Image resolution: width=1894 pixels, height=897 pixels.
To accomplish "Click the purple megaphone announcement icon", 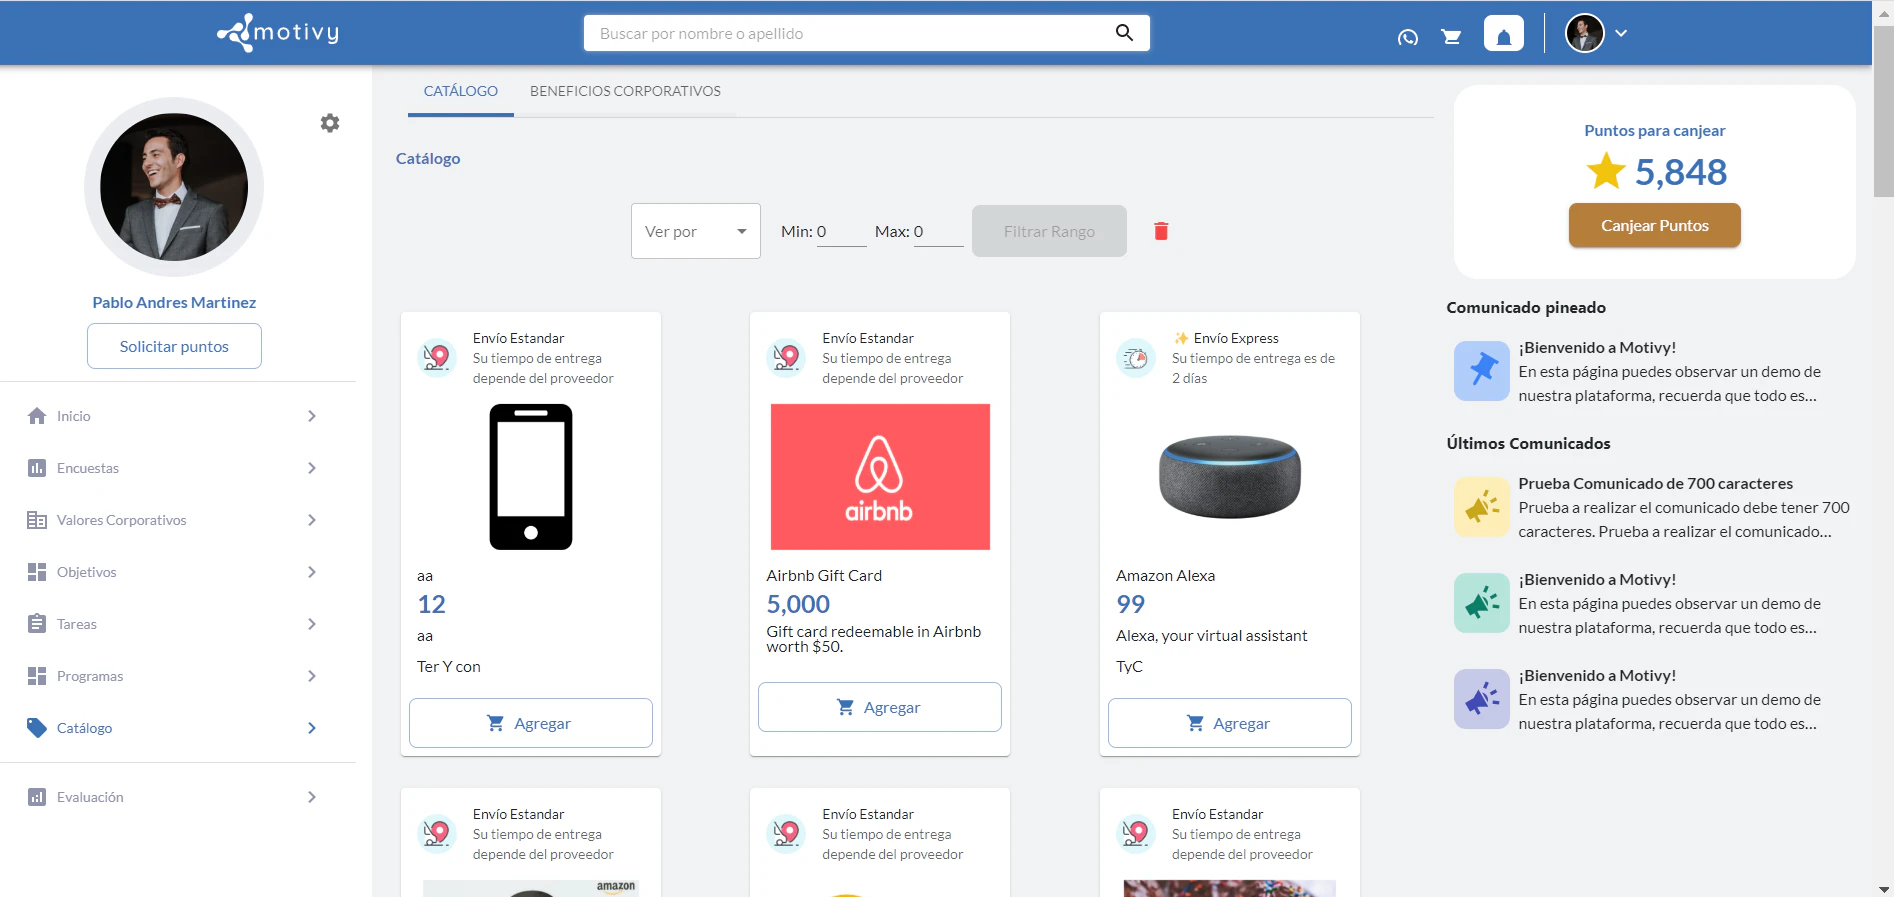I will click(x=1482, y=699).
